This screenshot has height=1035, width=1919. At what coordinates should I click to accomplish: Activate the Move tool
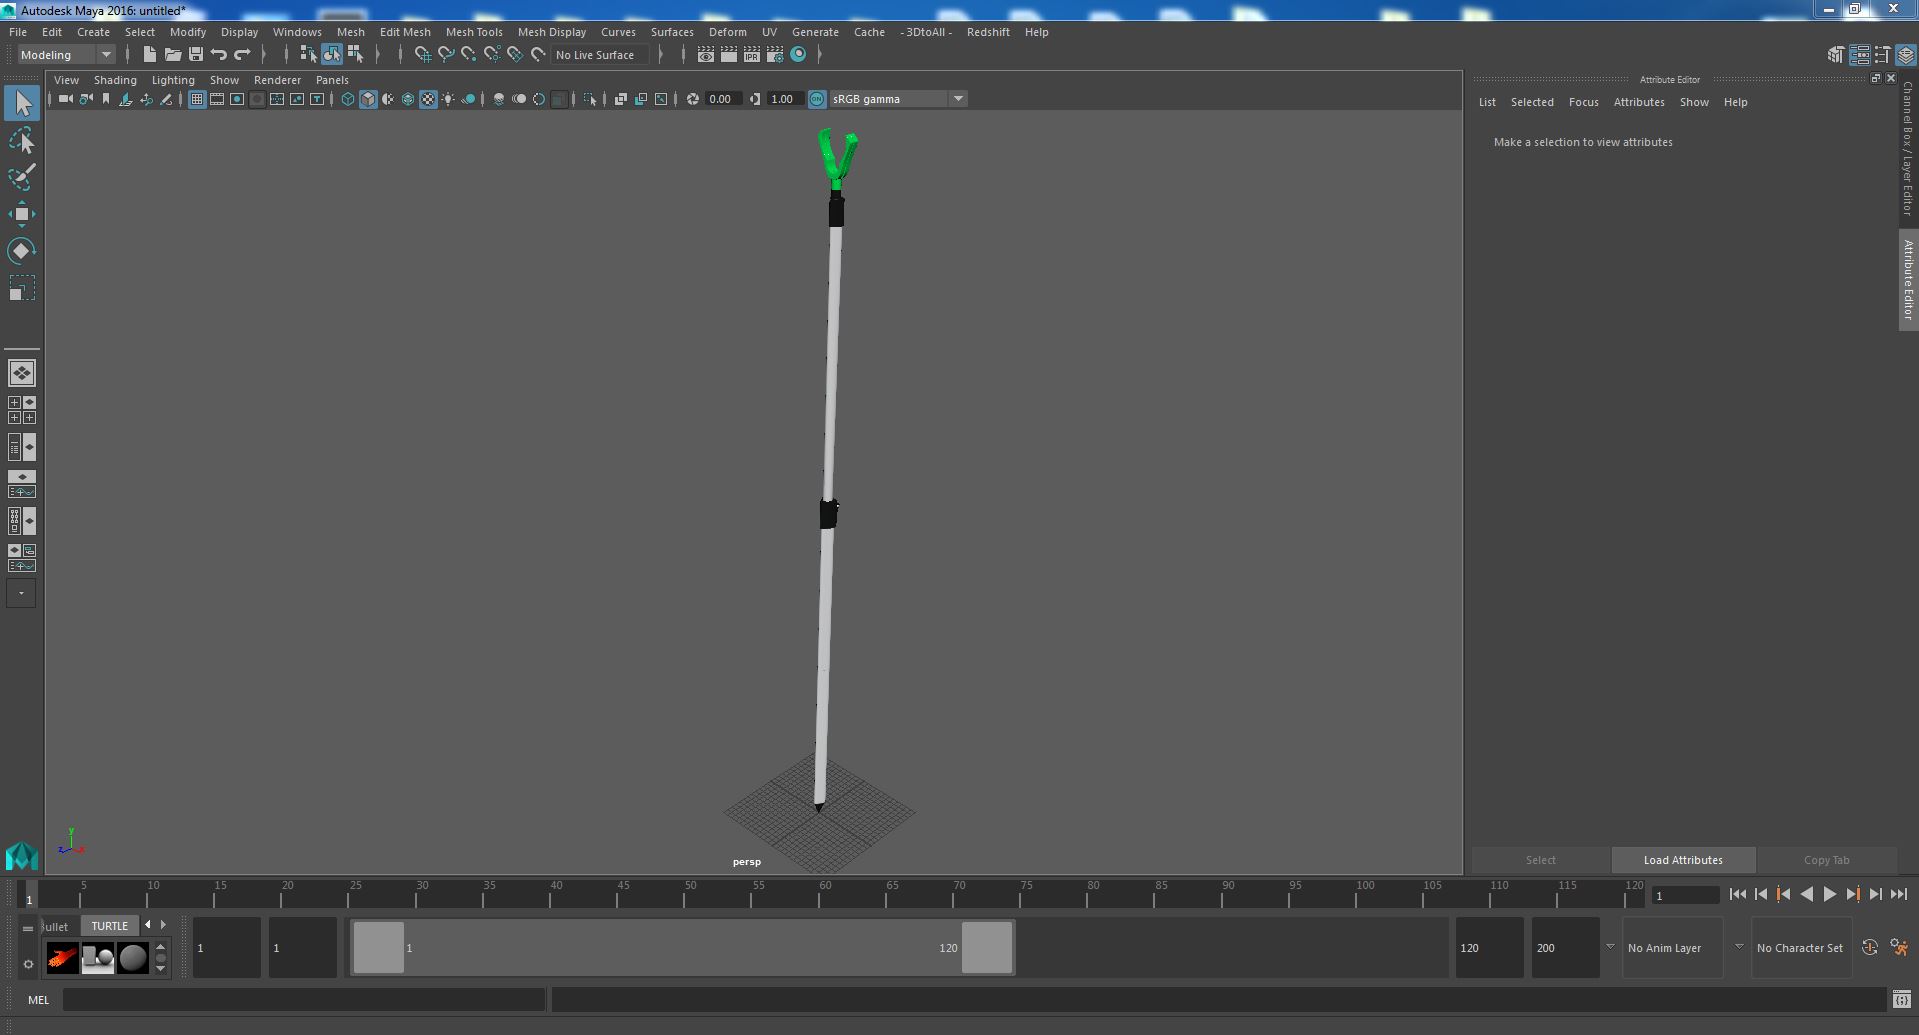[x=22, y=214]
